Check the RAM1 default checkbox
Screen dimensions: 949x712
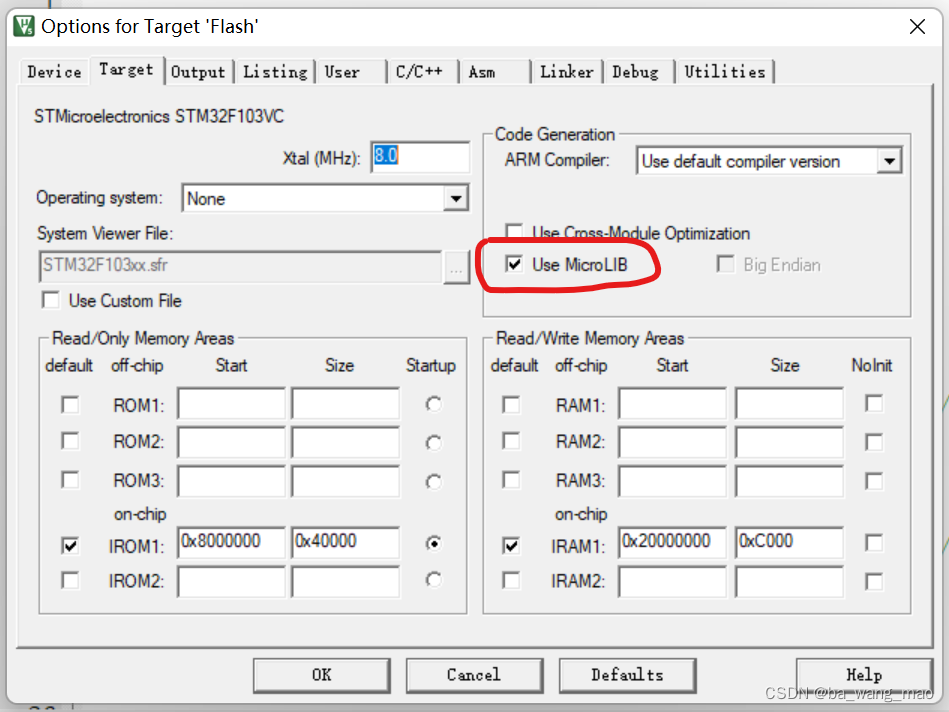tap(511, 404)
